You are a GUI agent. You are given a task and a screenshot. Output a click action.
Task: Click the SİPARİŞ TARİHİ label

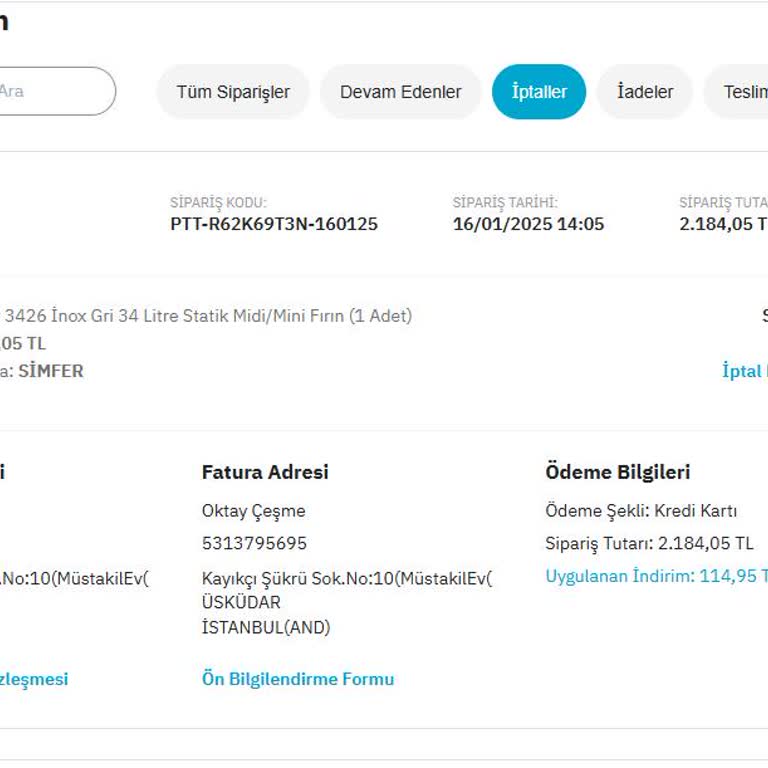pyautogui.click(x=505, y=202)
